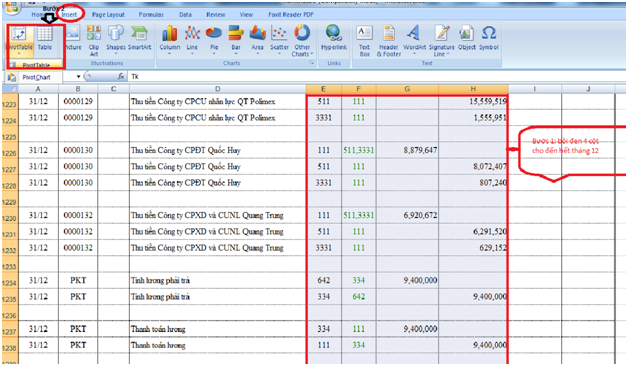This screenshot has width=628, height=366.
Task: Insert a Scatter chart
Action: [x=279, y=39]
